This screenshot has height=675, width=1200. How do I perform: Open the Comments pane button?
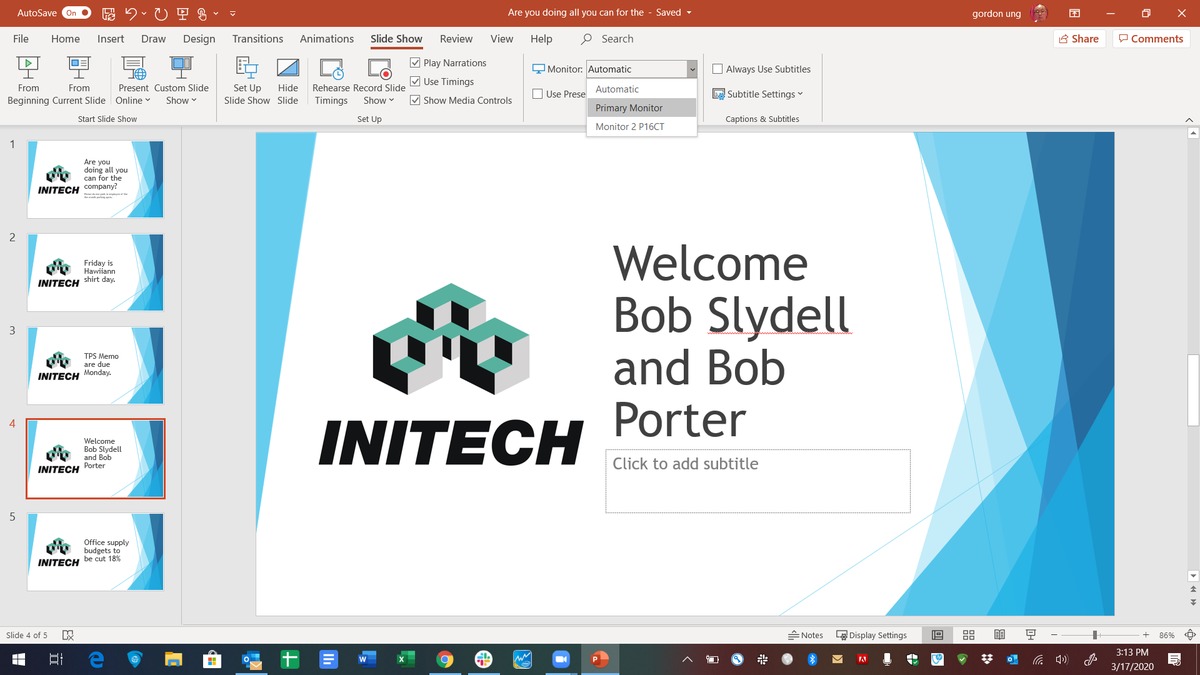[1150, 39]
